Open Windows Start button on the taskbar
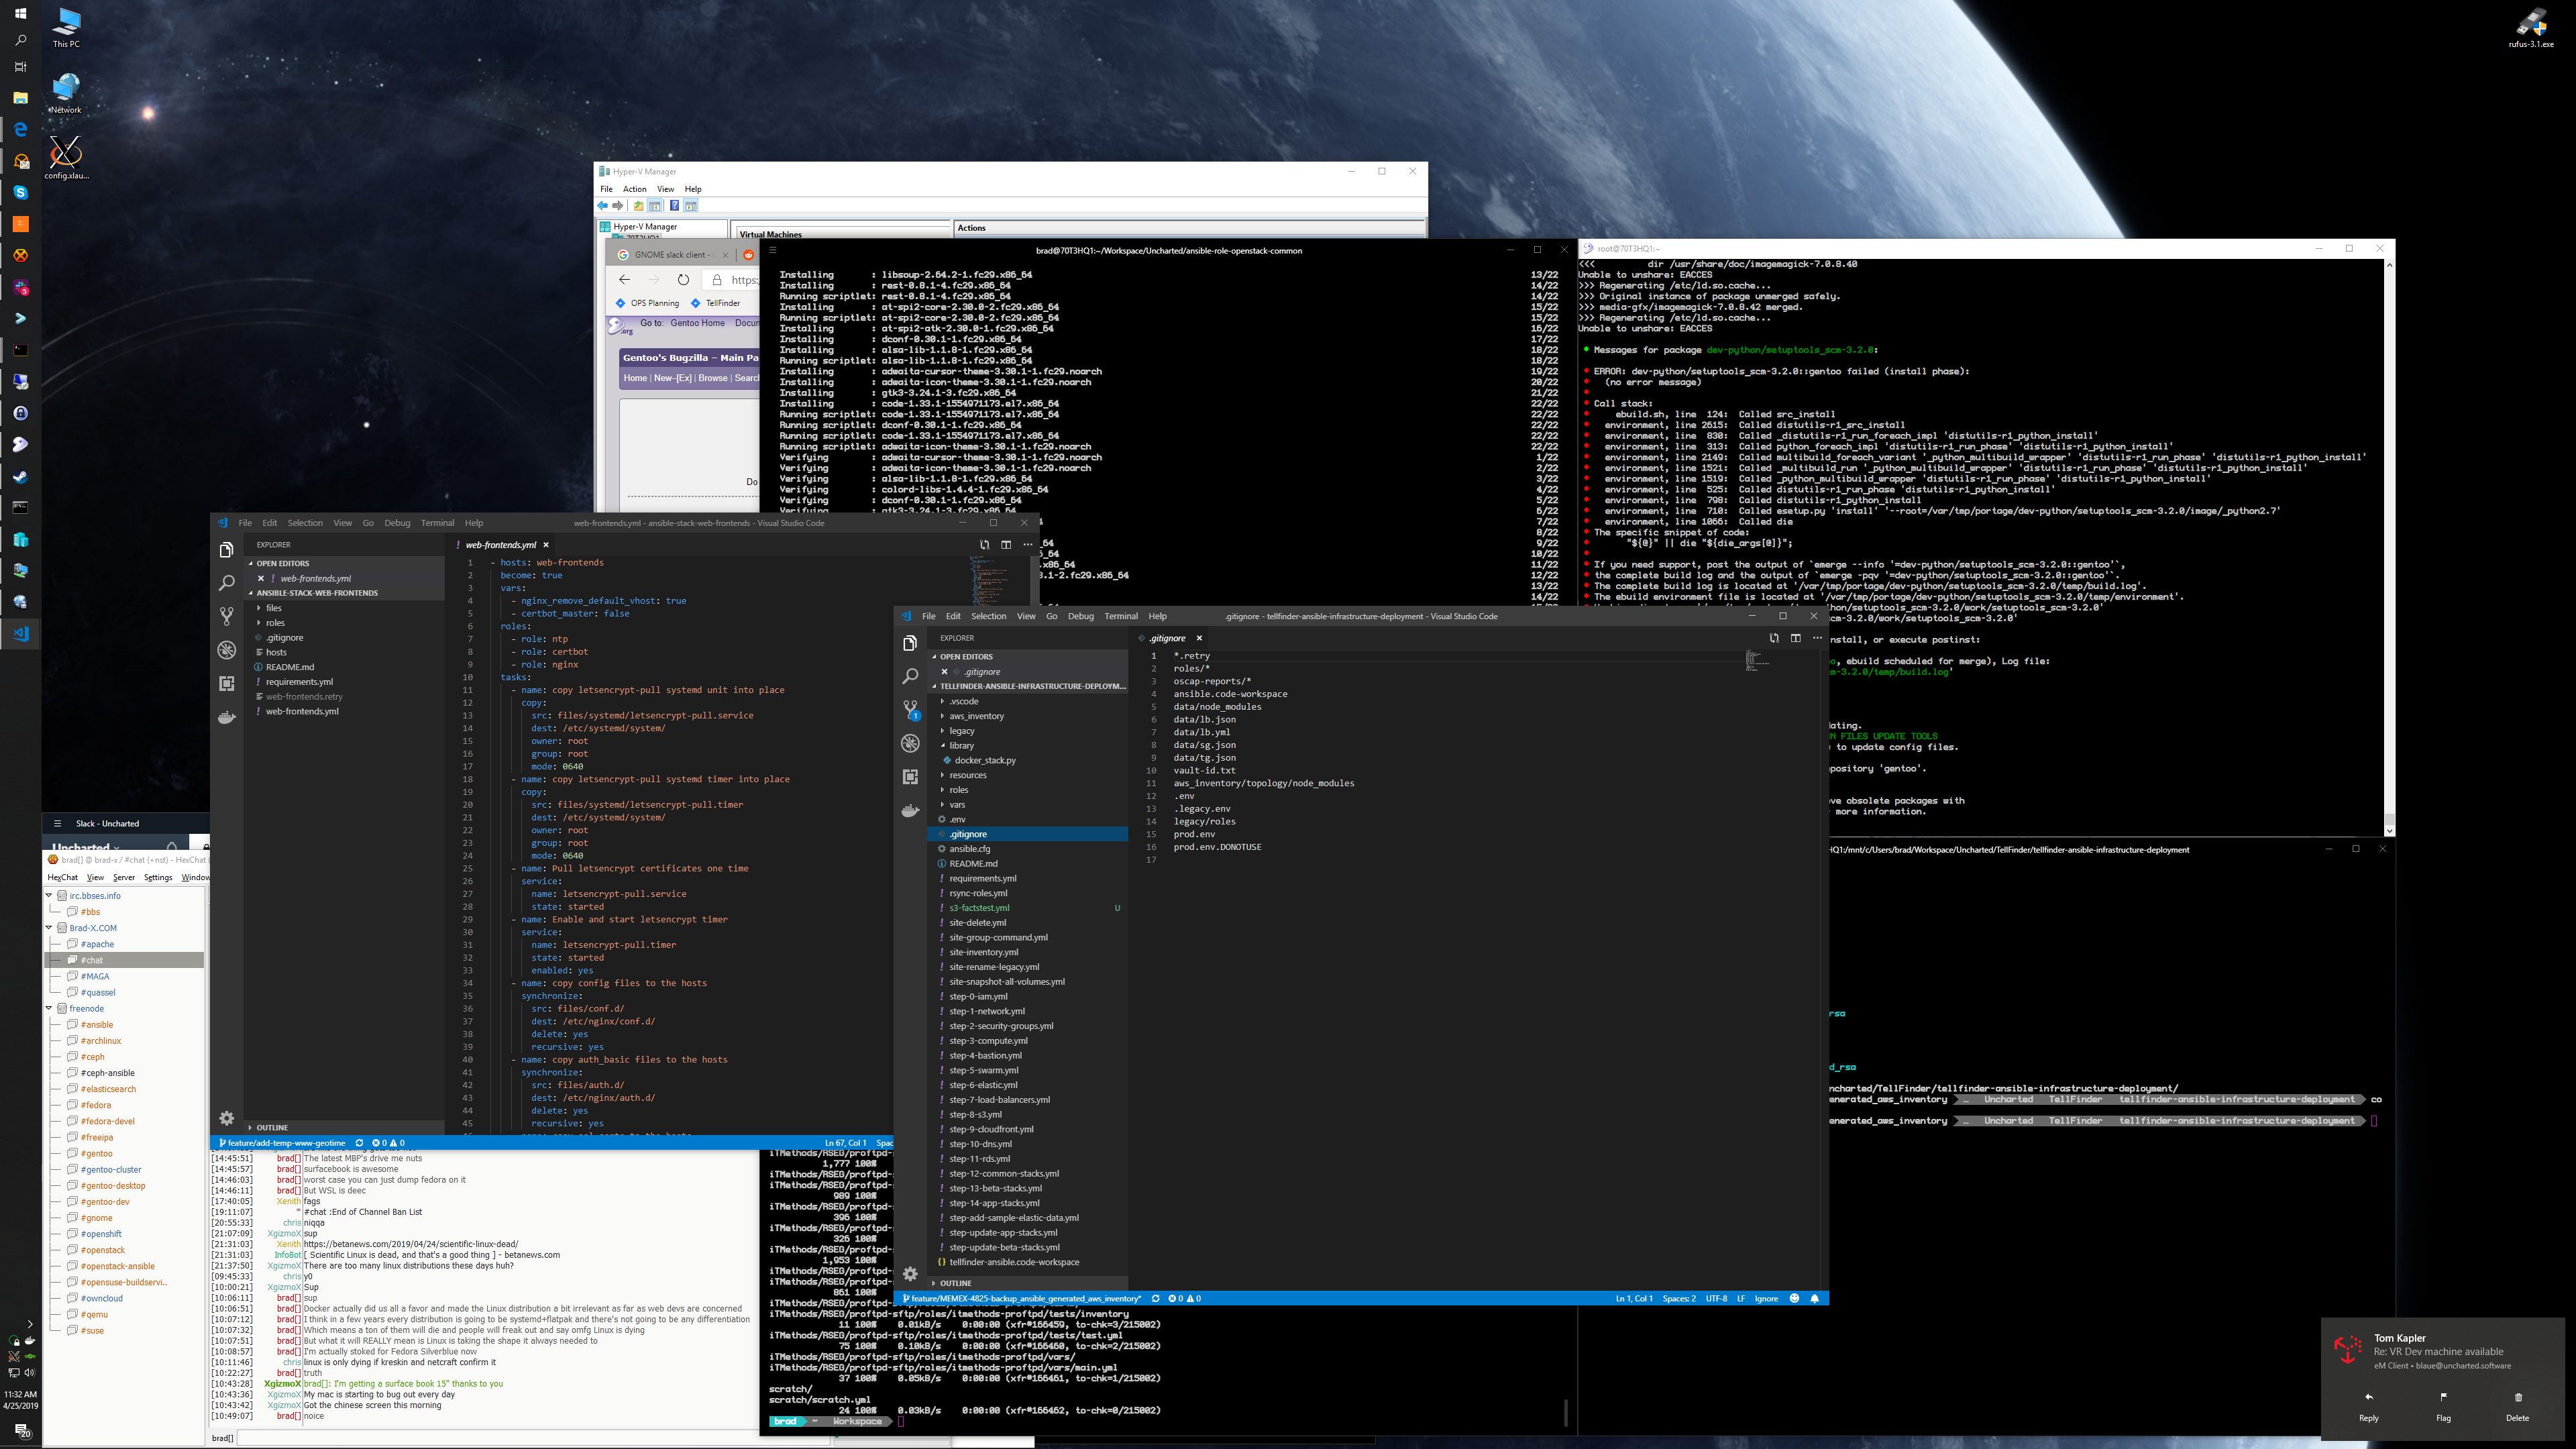This screenshot has height=1449, width=2576. click(x=20, y=13)
